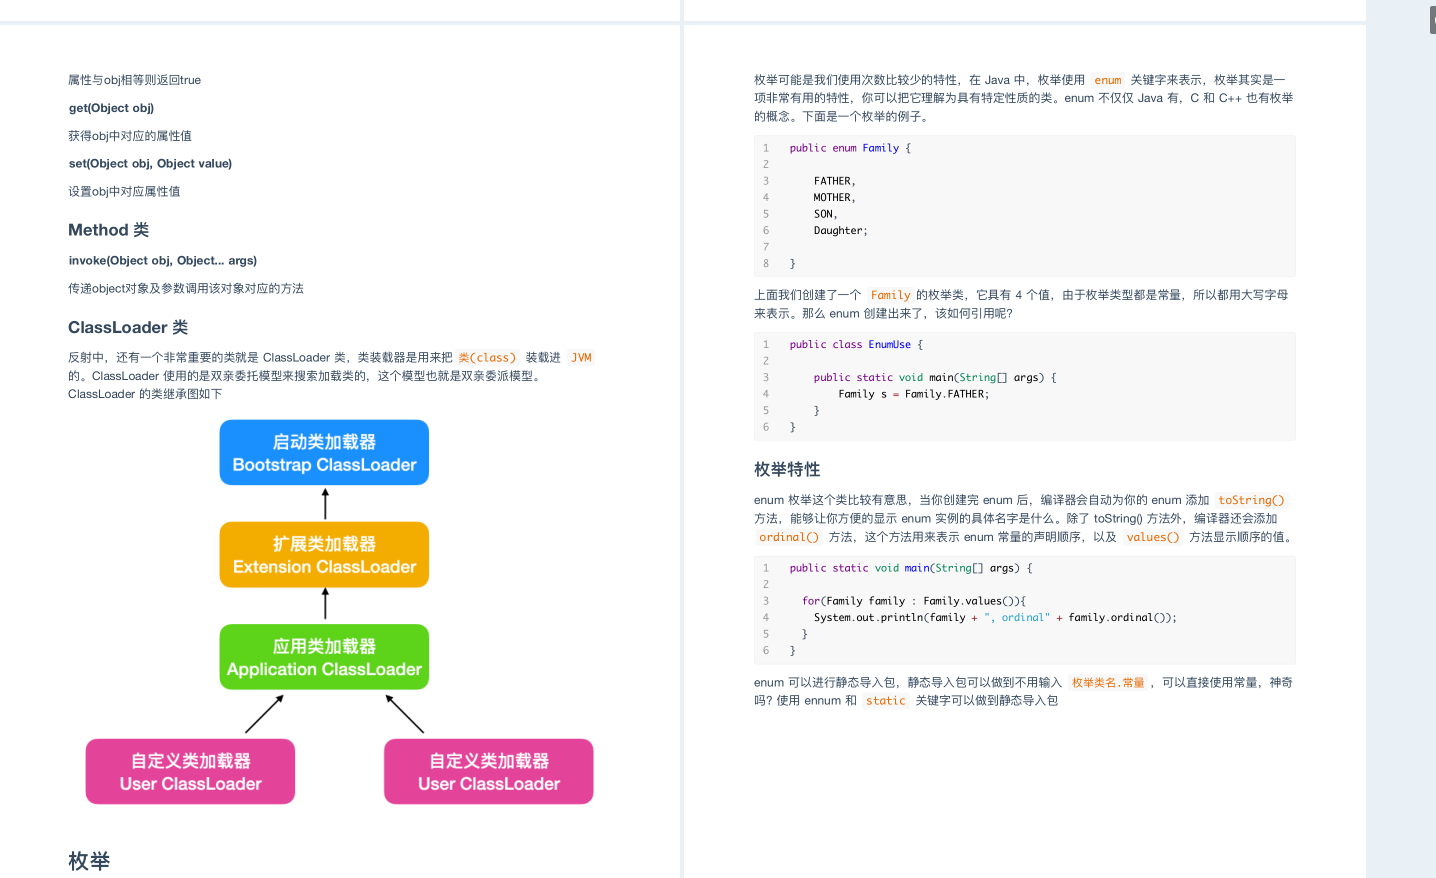Click the text '设置obj中对应属性值'
The width and height of the screenshot is (1436, 878).
click(x=124, y=191)
